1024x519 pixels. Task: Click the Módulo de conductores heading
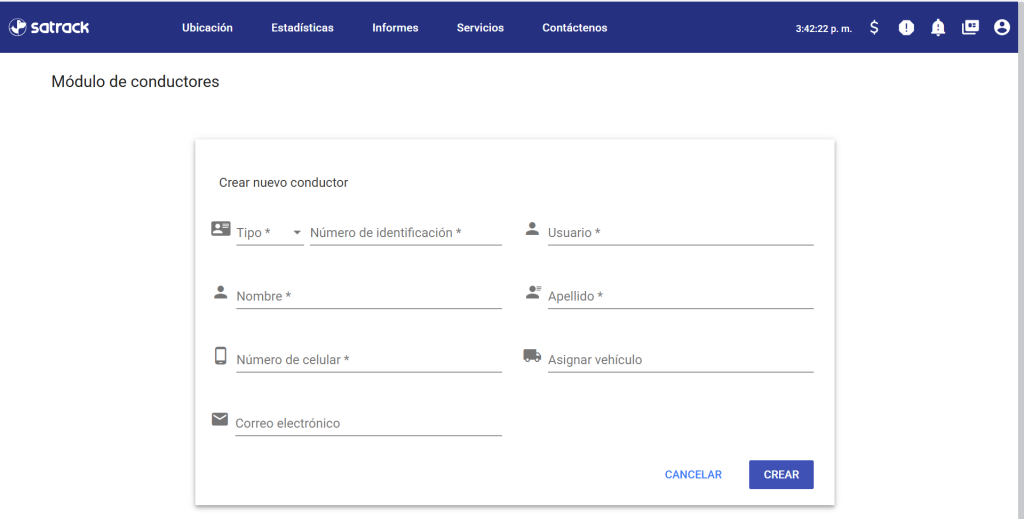pyautogui.click(x=135, y=82)
